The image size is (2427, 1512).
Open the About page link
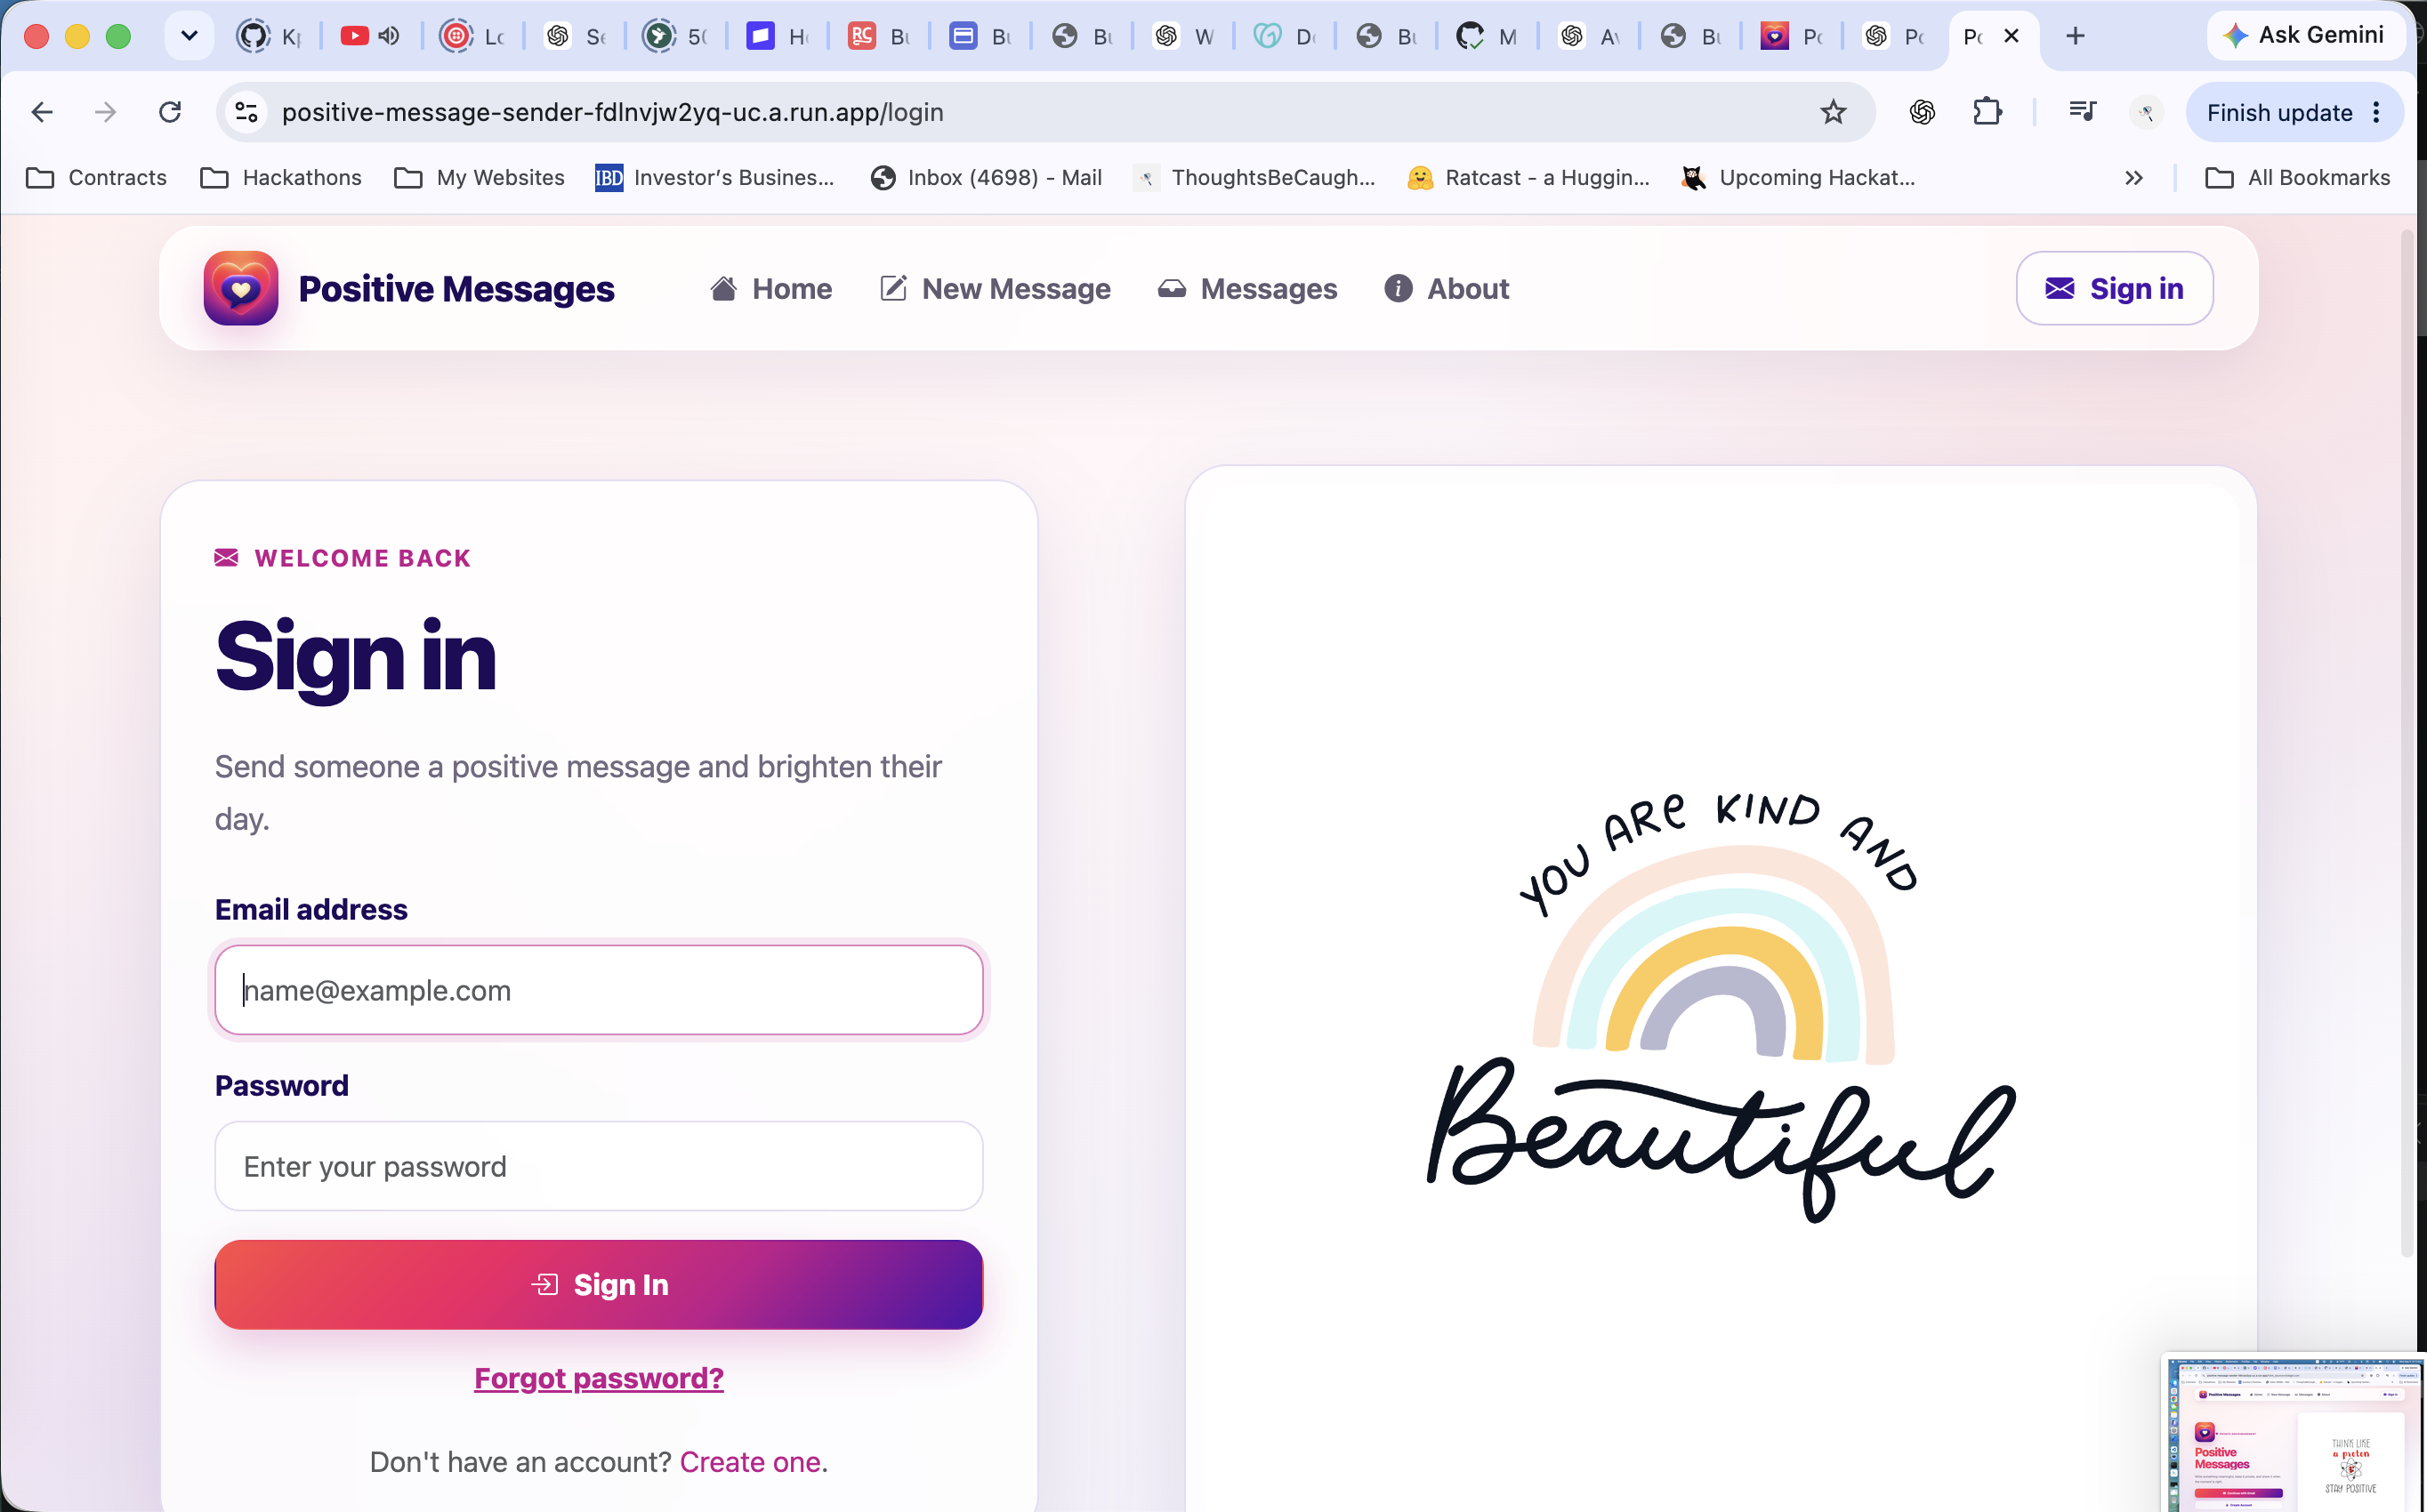click(1446, 289)
